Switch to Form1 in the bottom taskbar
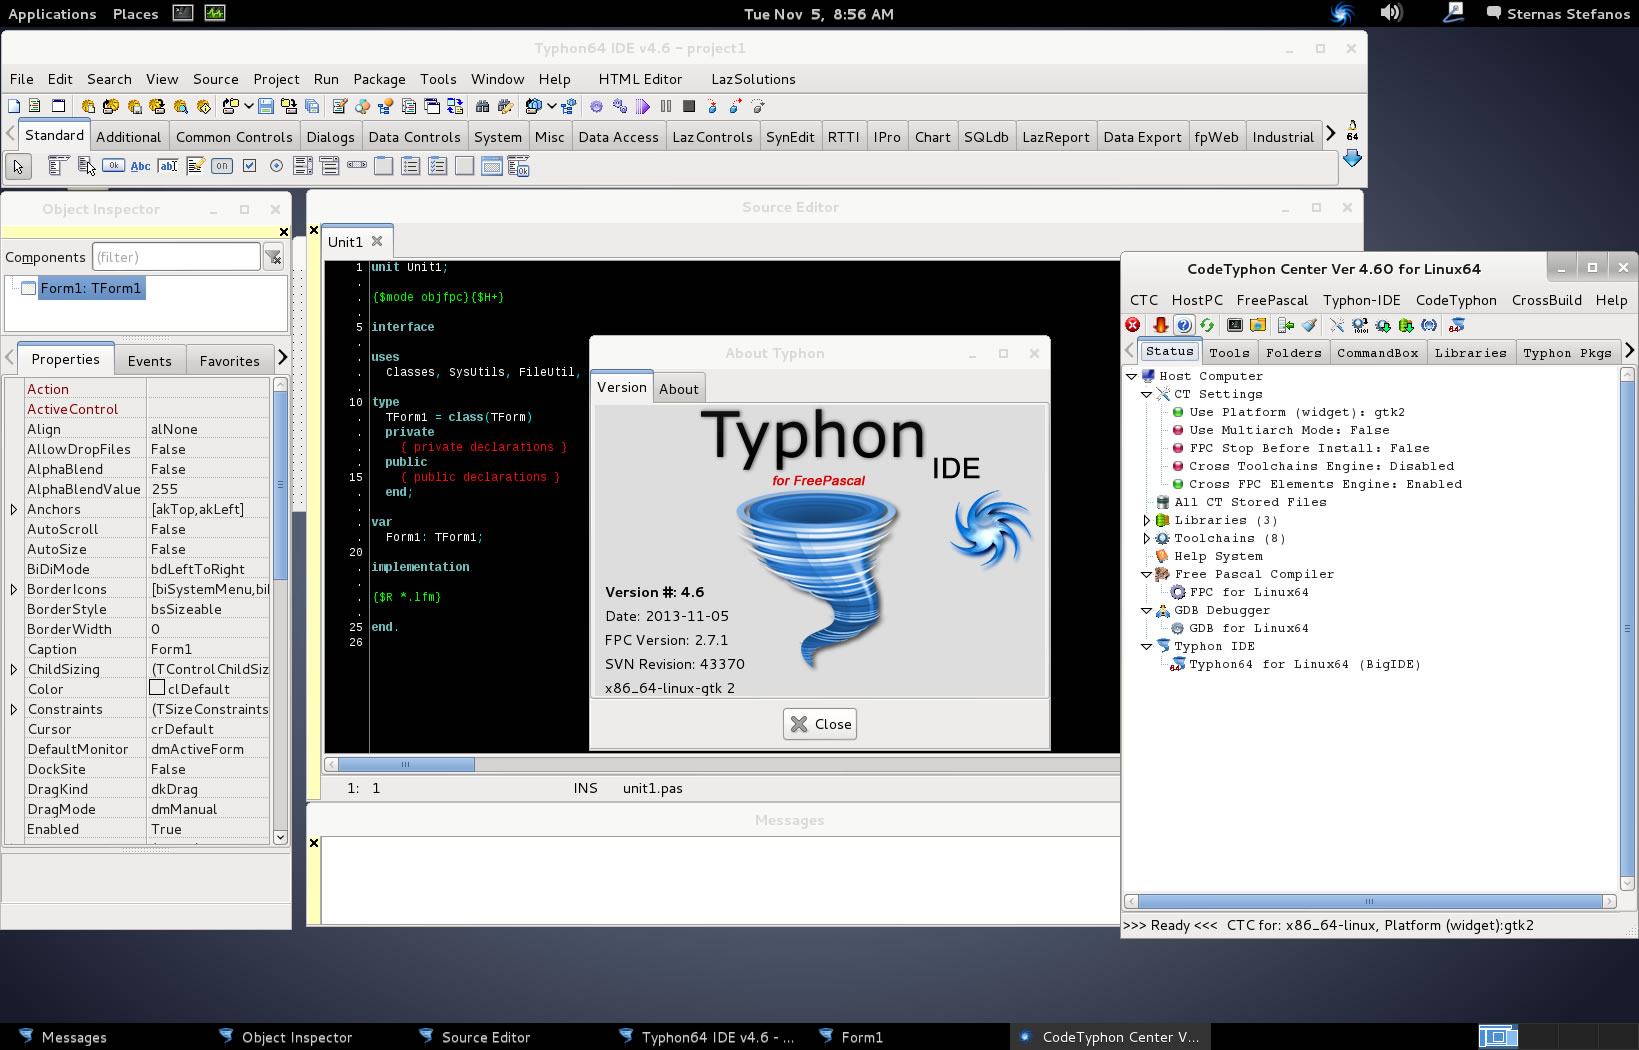 click(861, 1037)
